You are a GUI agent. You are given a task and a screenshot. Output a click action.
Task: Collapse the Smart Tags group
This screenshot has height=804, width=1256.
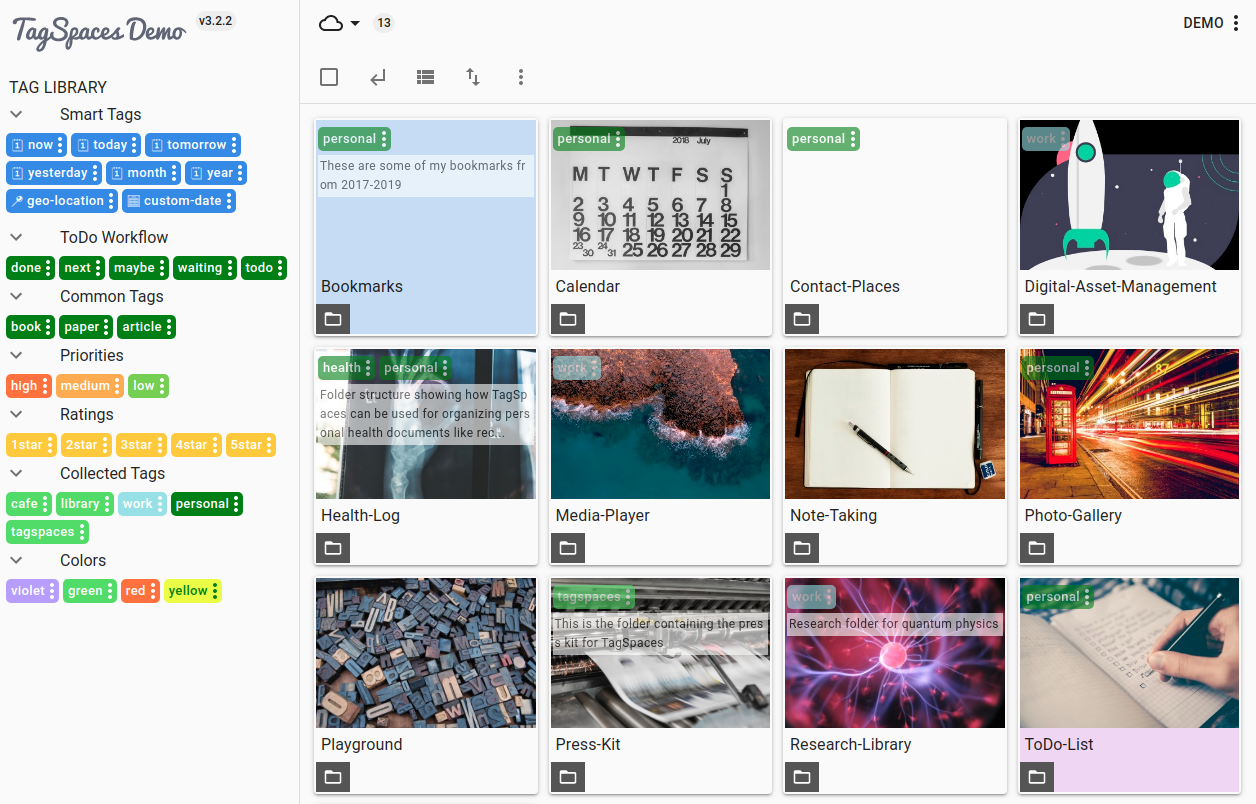click(x=17, y=114)
